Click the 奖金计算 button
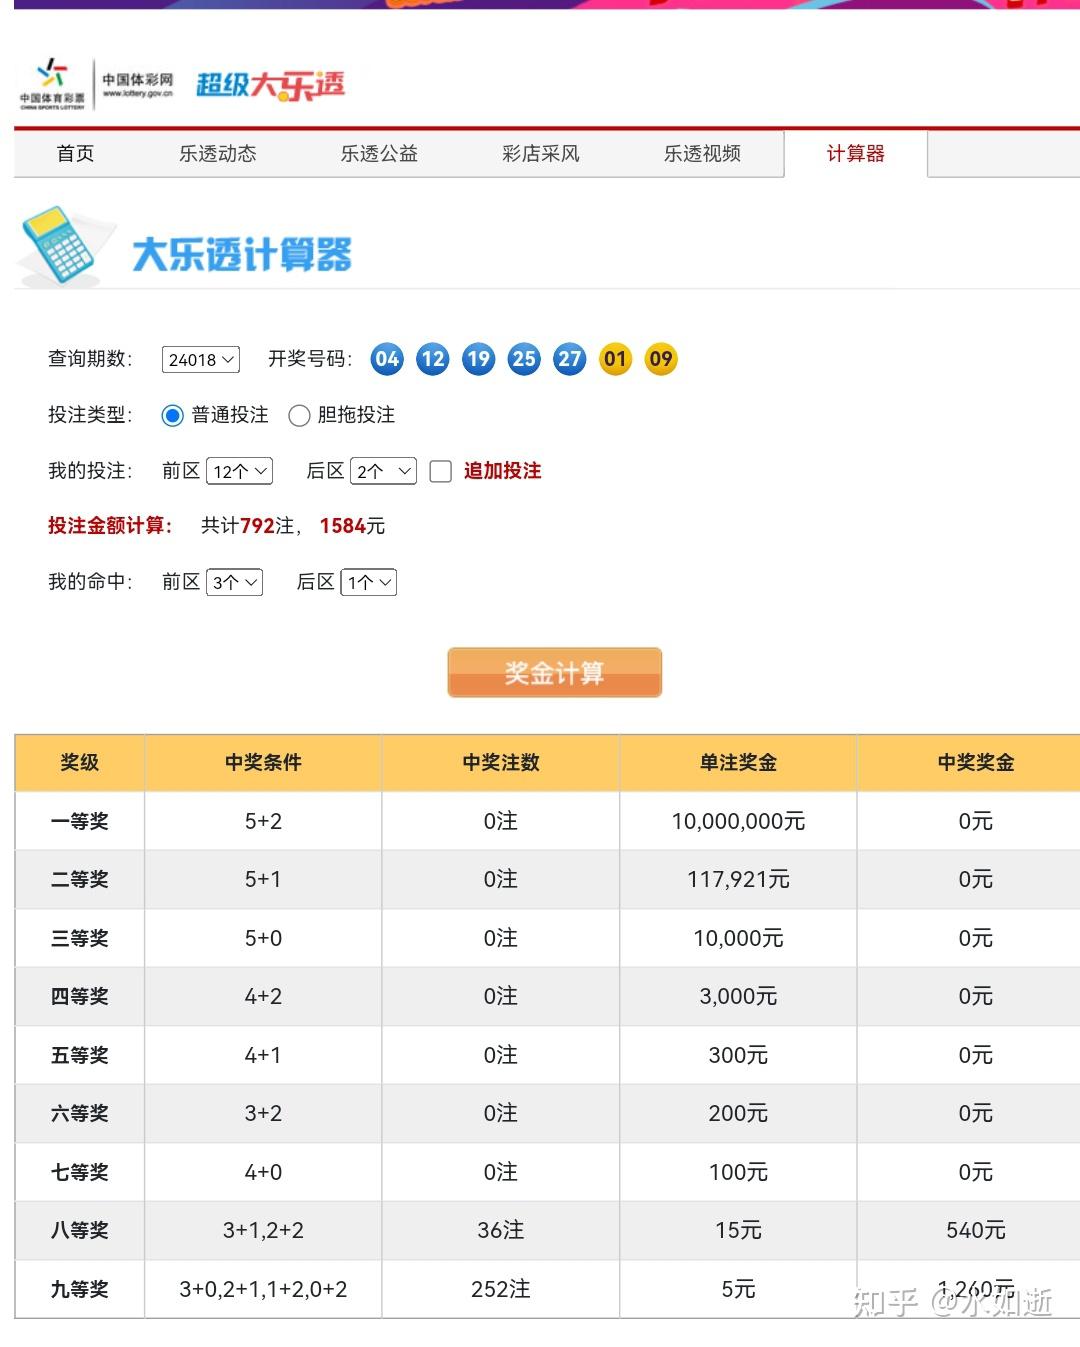 [554, 672]
